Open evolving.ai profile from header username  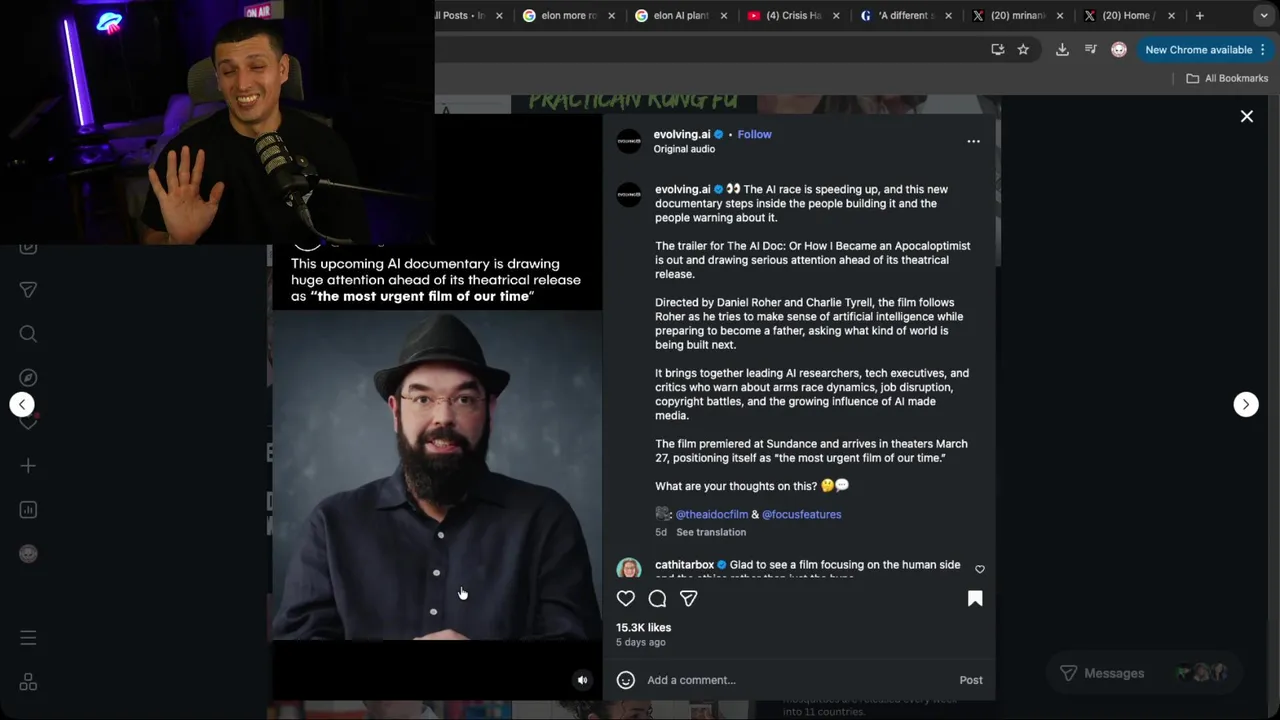pyautogui.click(x=682, y=134)
